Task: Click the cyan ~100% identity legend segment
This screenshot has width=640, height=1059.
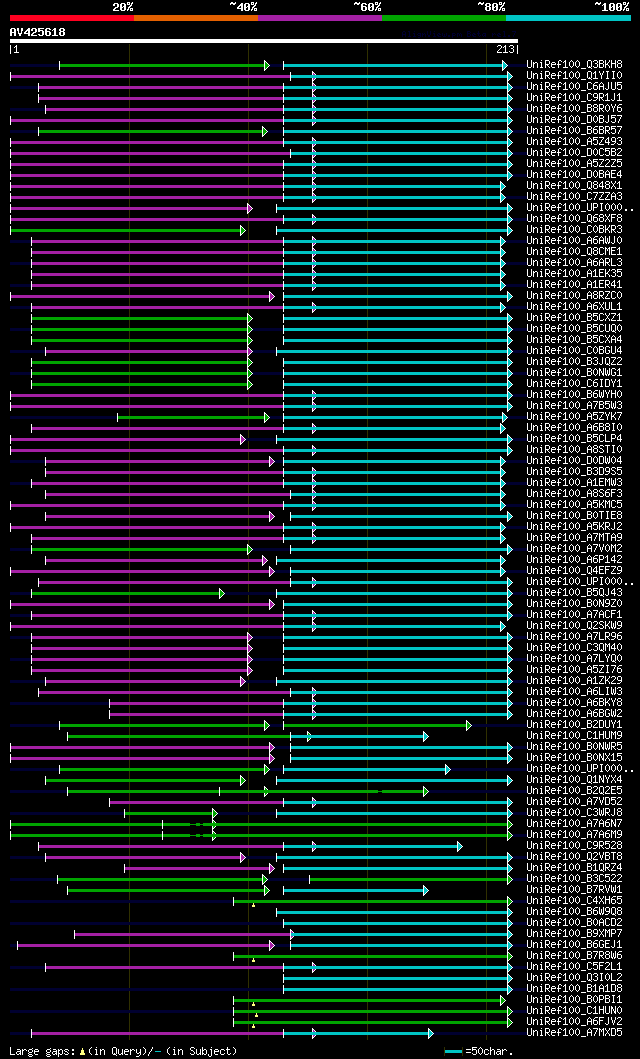Action: pos(568,18)
